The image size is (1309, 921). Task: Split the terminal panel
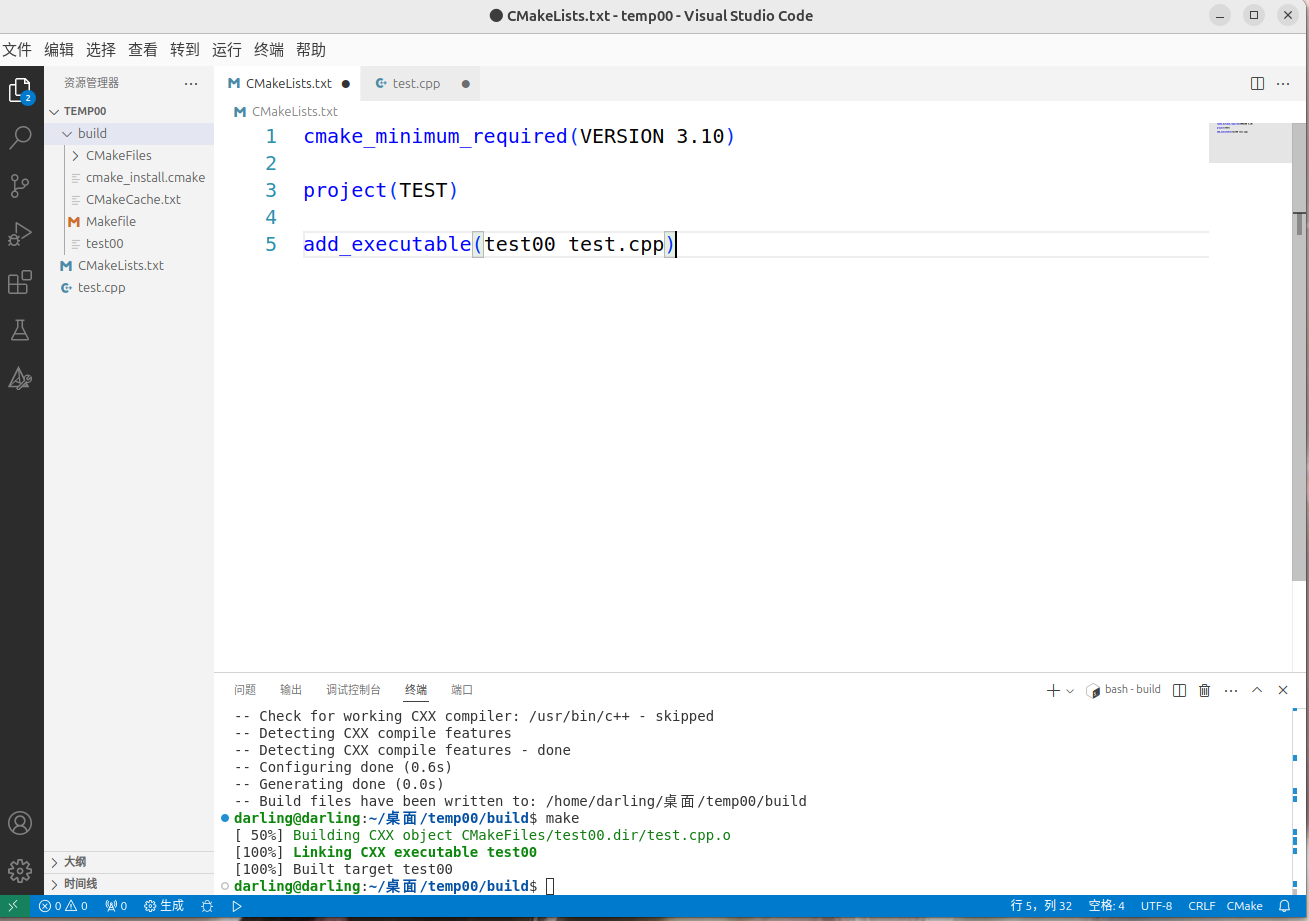[x=1179, y=690]
